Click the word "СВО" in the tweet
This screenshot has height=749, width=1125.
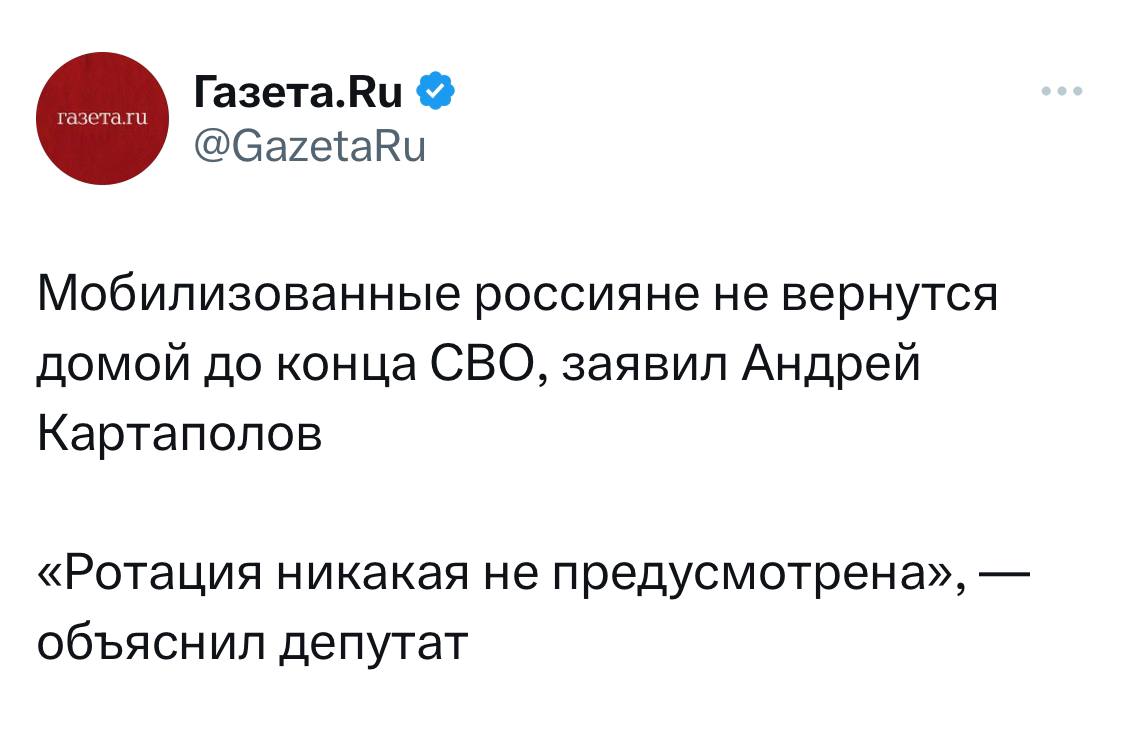click(x=469, y=366)
